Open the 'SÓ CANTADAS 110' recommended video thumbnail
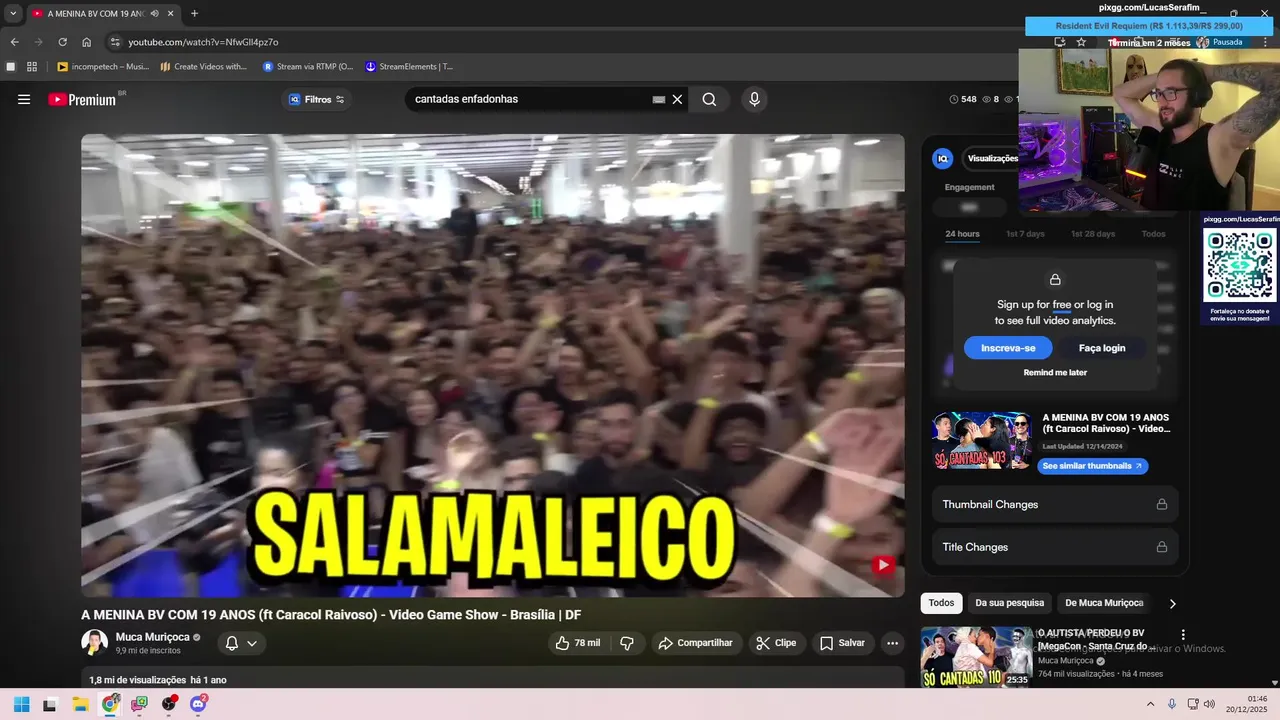 [977, 657]
